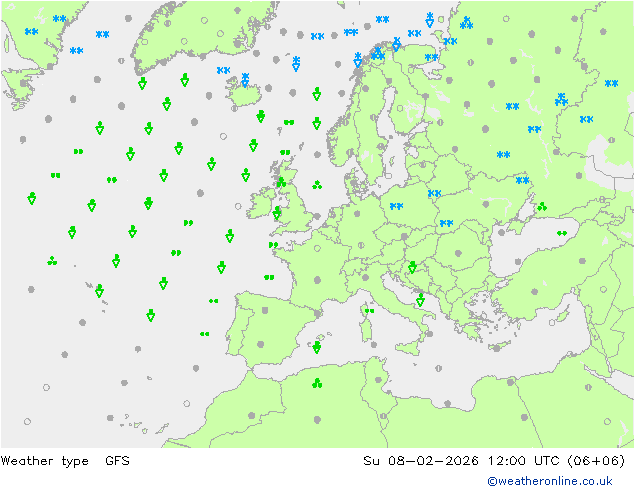Click the shower symbol over Wales
This screenshot has height=490, width=634.
277,213
